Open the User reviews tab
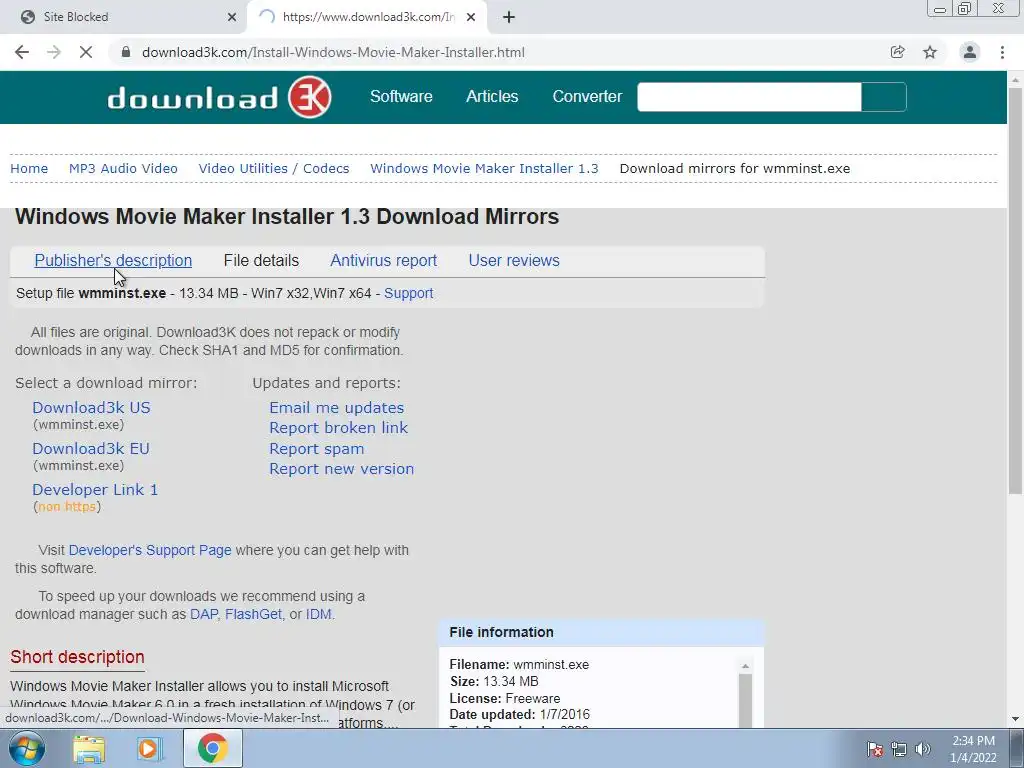The image size is (1024, 768). [514, 261]
